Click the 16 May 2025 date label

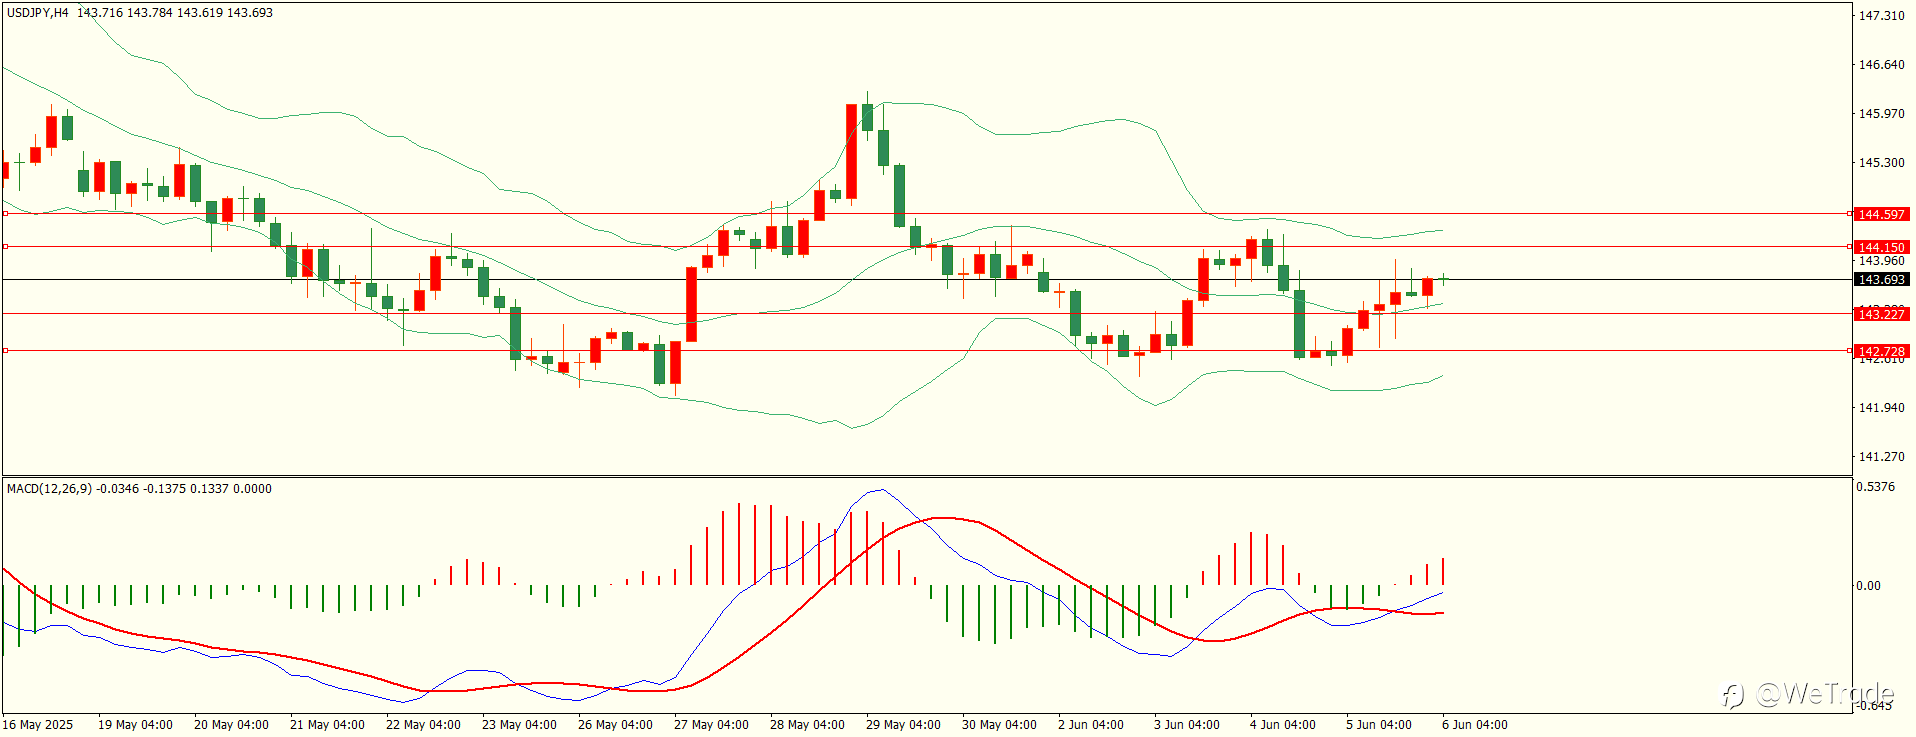click(x=38, y=725)
